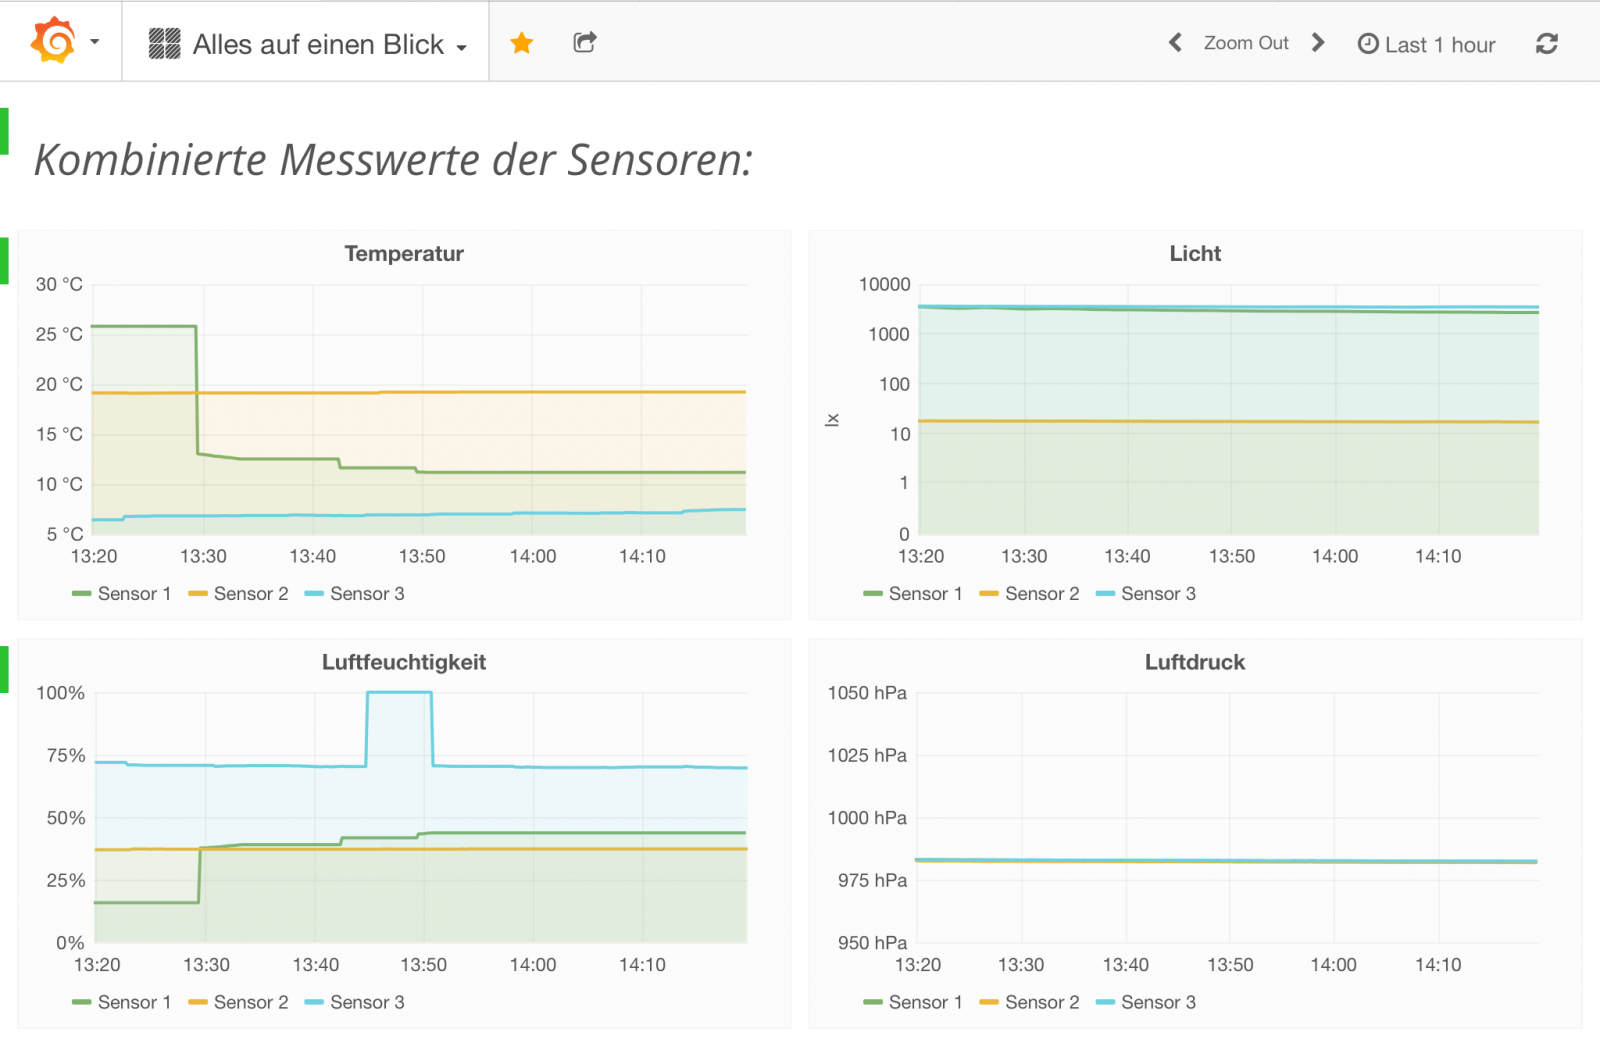The width and height of the screenshot is (1600, 1050).
Task: Click the Licht panel title
Action: 1195,254
